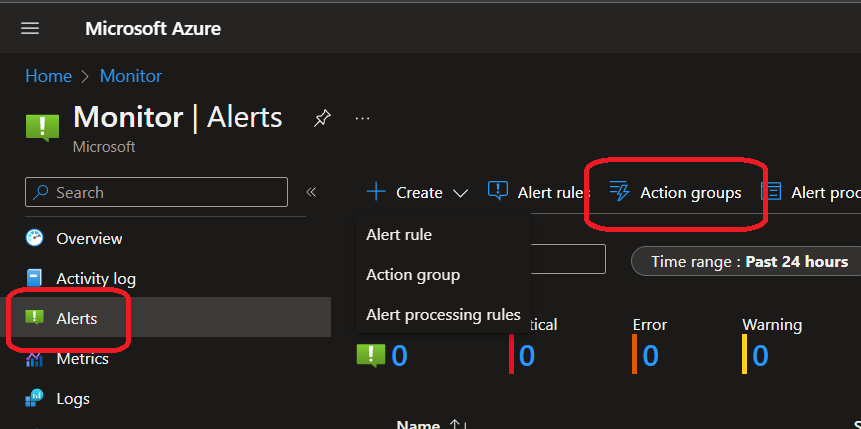Click the Logs icon in sidebar
This screenshot has width=861, height=429.
pos(35,398)
